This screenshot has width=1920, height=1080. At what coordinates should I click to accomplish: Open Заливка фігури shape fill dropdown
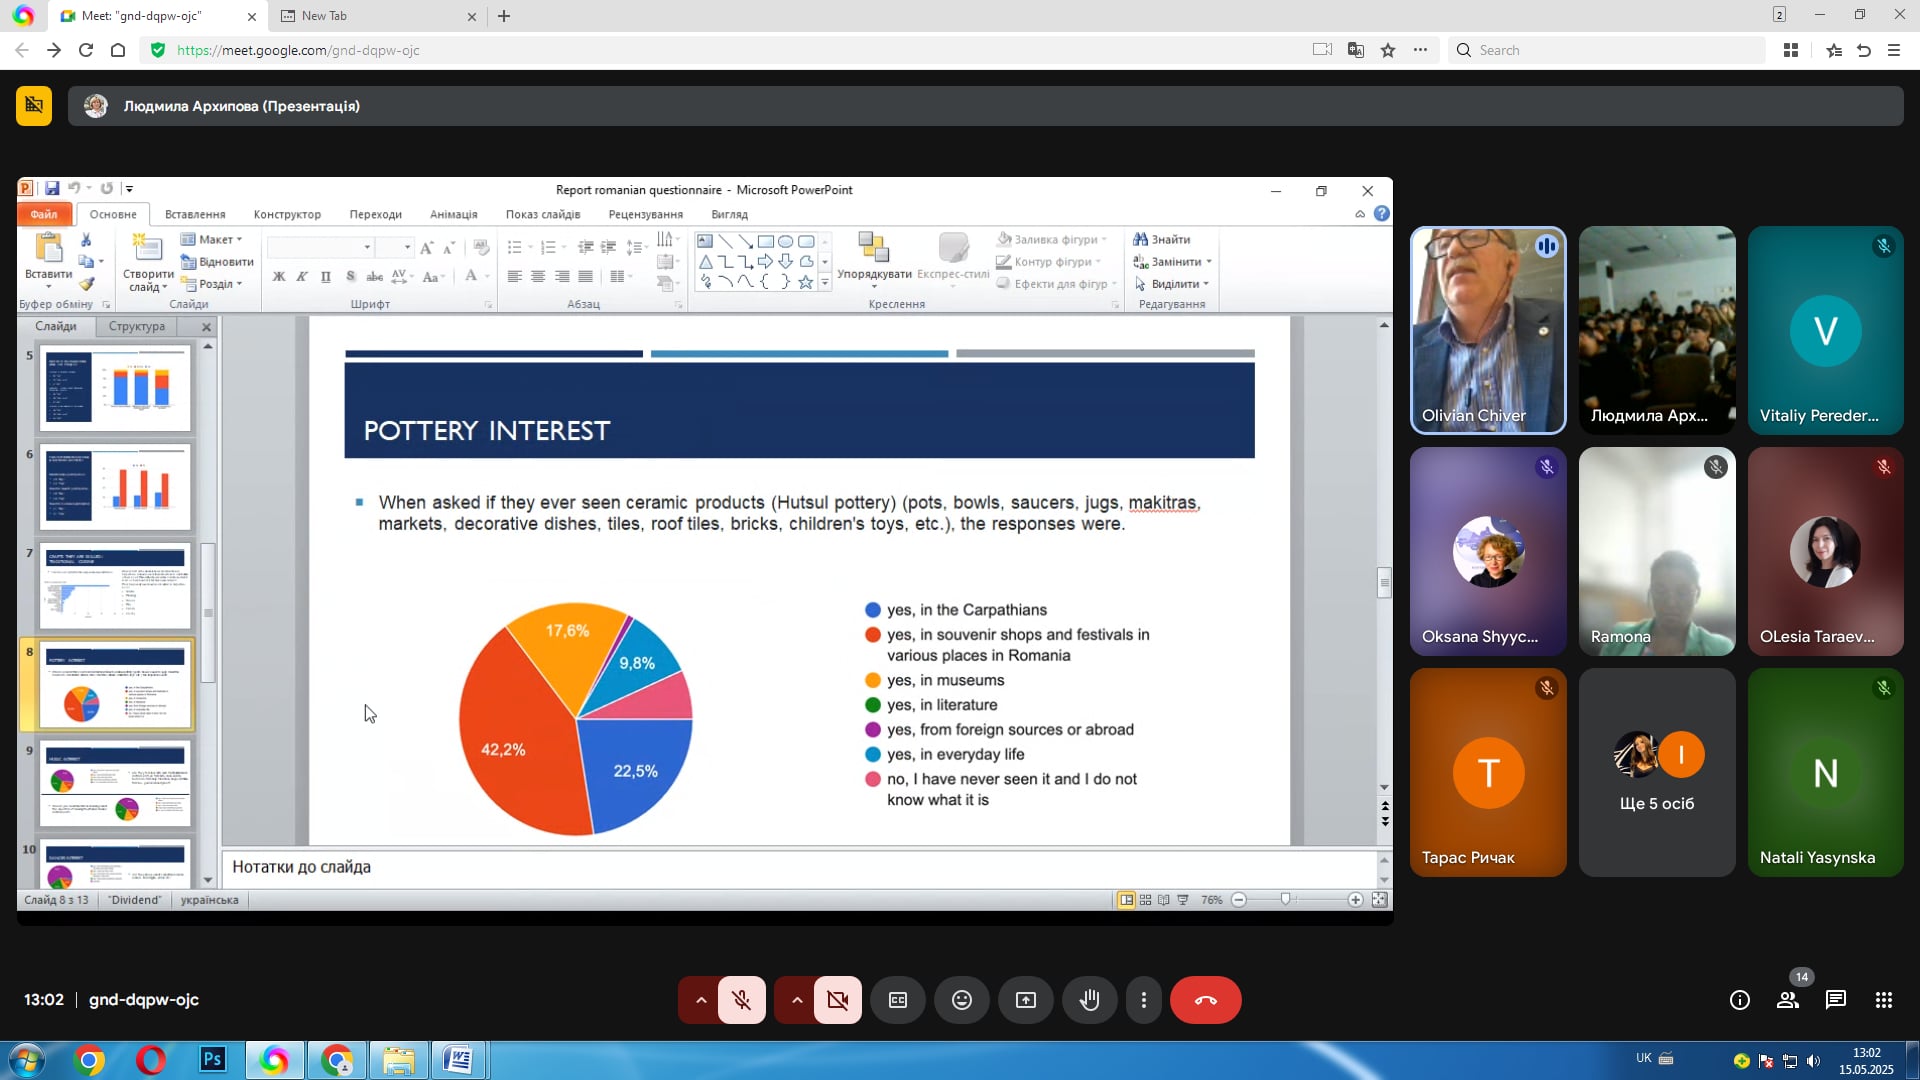tap(1052, 239)
